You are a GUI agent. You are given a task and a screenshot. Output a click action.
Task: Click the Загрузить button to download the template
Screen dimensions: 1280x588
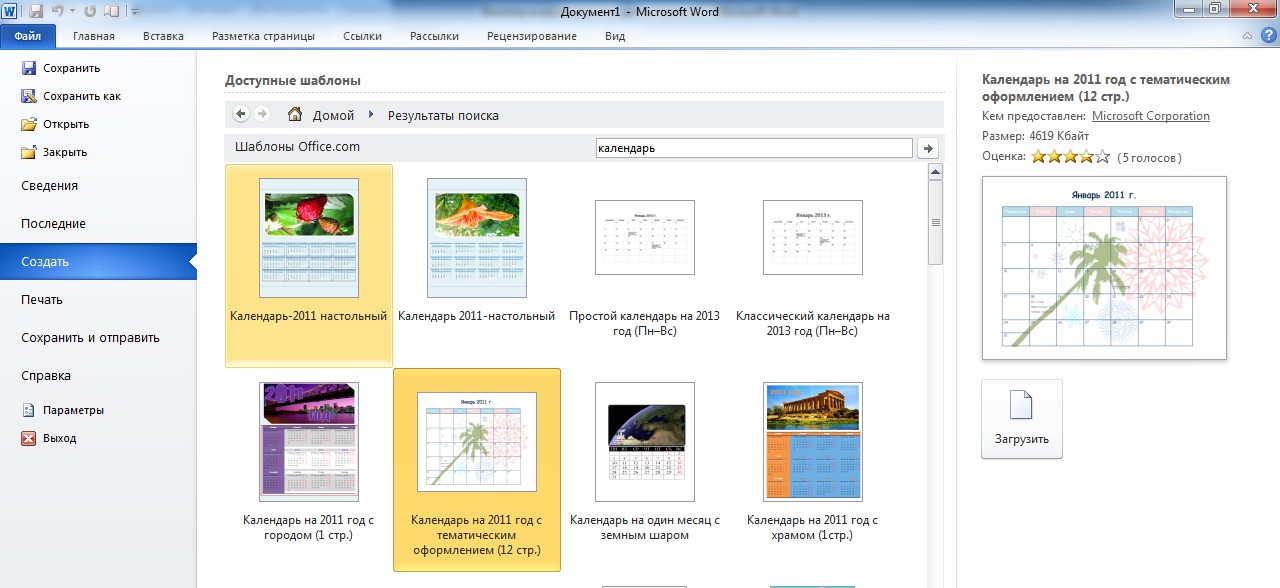pyautogui.click(x=1021, y=419)
